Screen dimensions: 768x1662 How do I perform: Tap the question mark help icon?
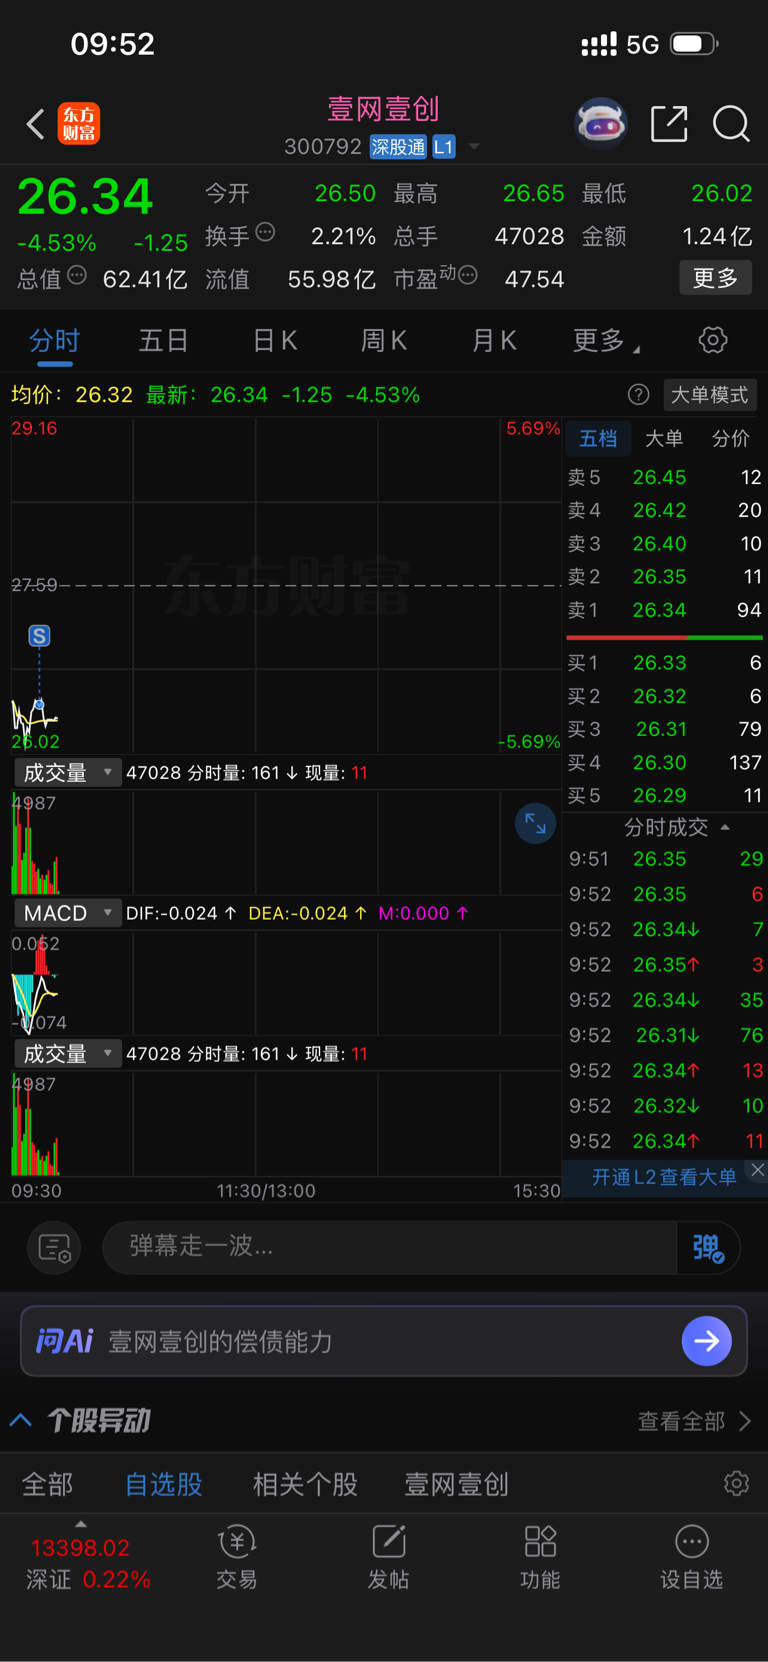tap(638, 395)
